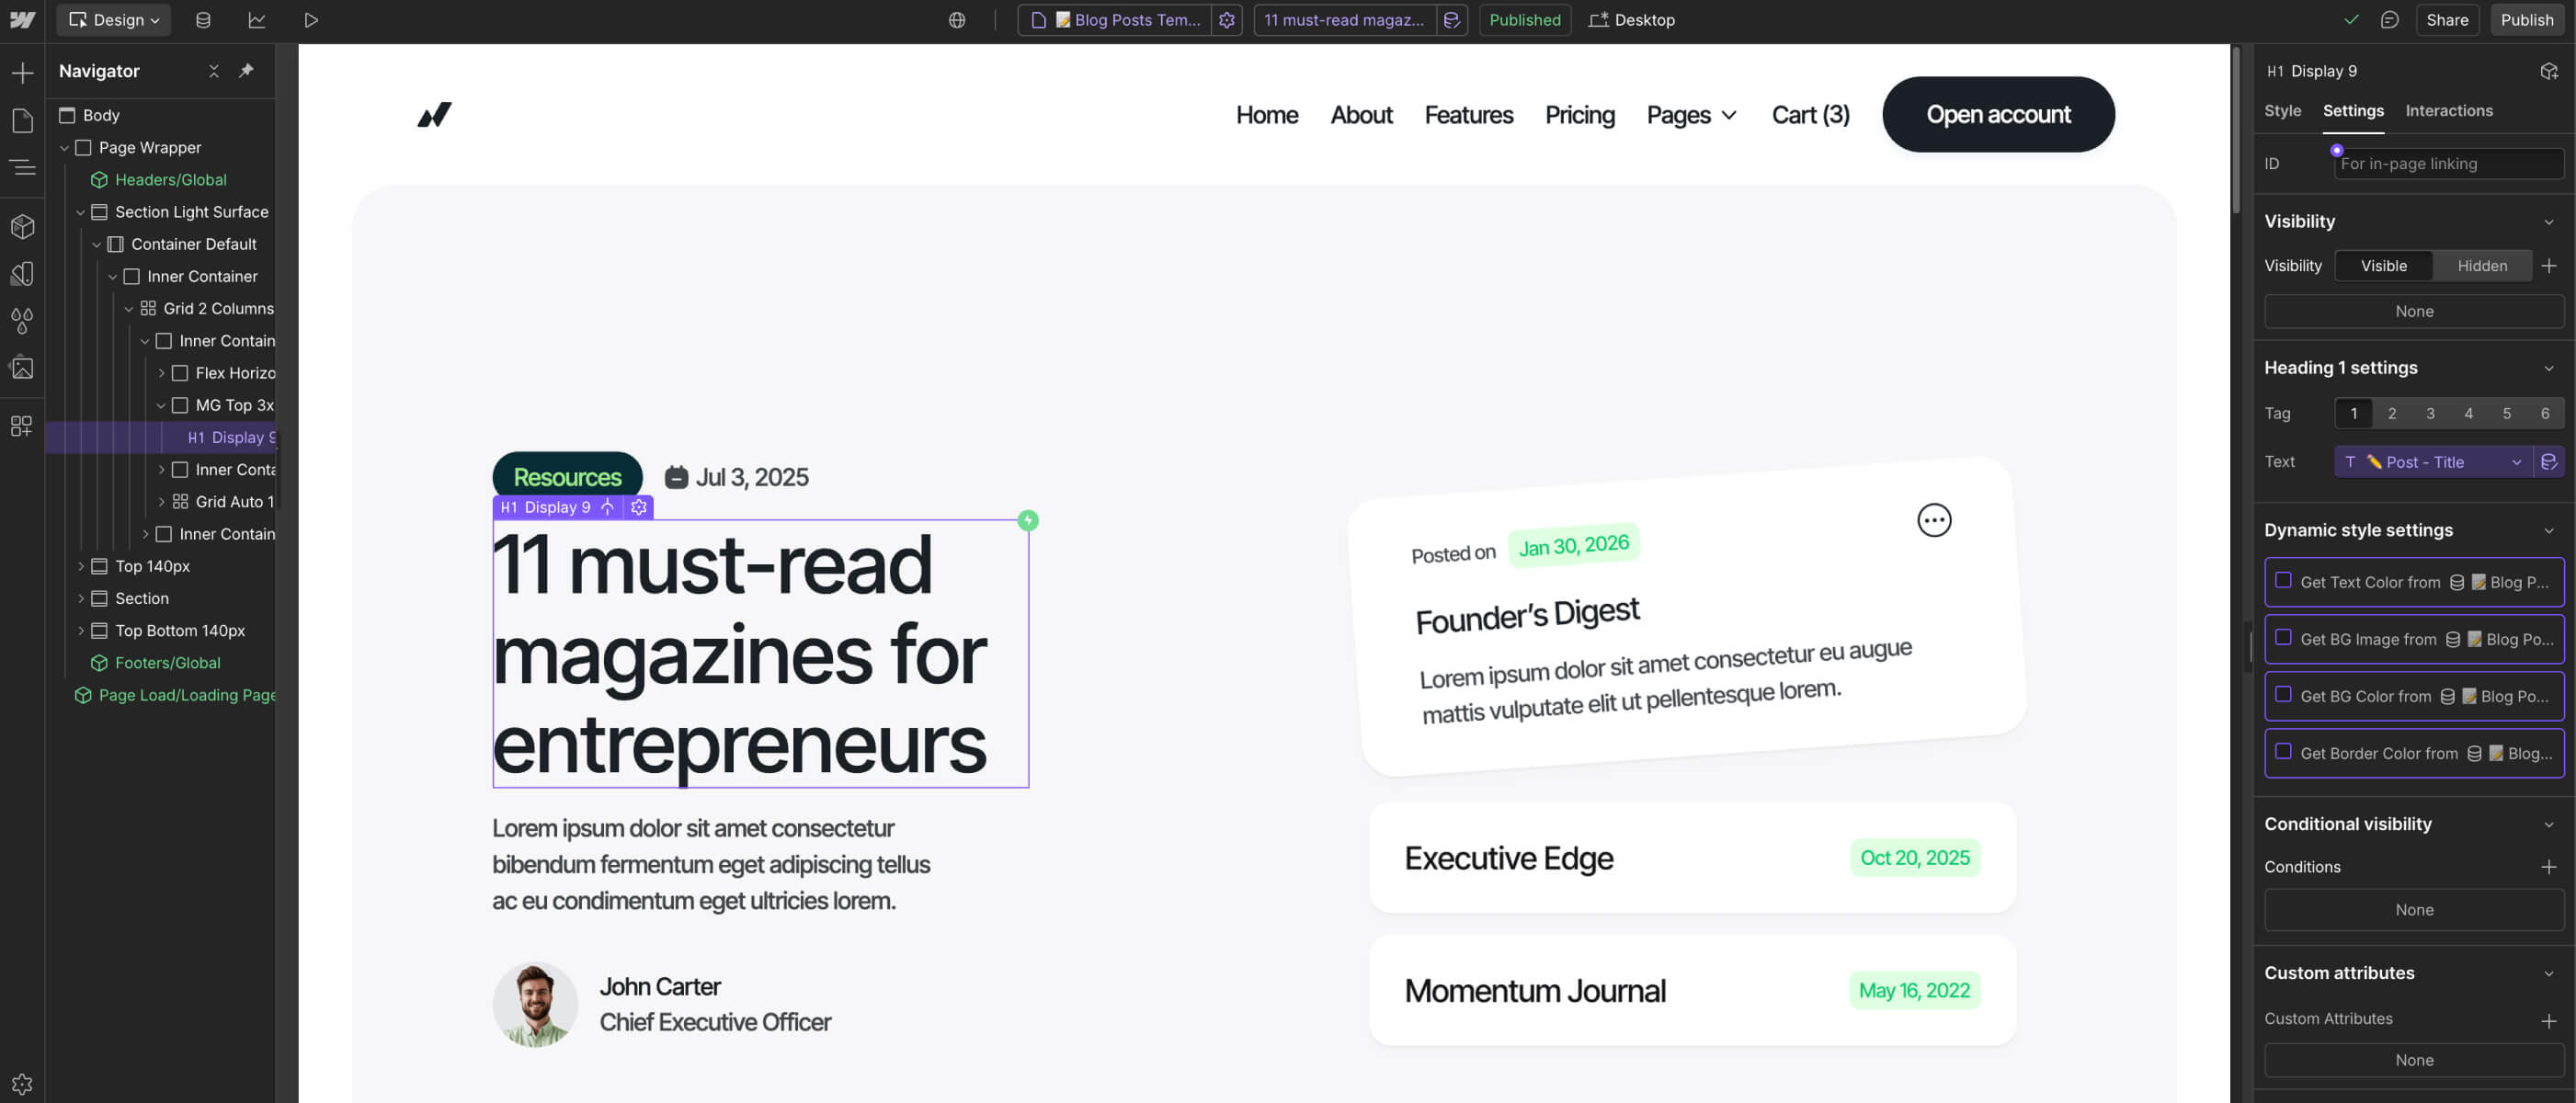Open the Design mode dropdown

pos(115,20)
